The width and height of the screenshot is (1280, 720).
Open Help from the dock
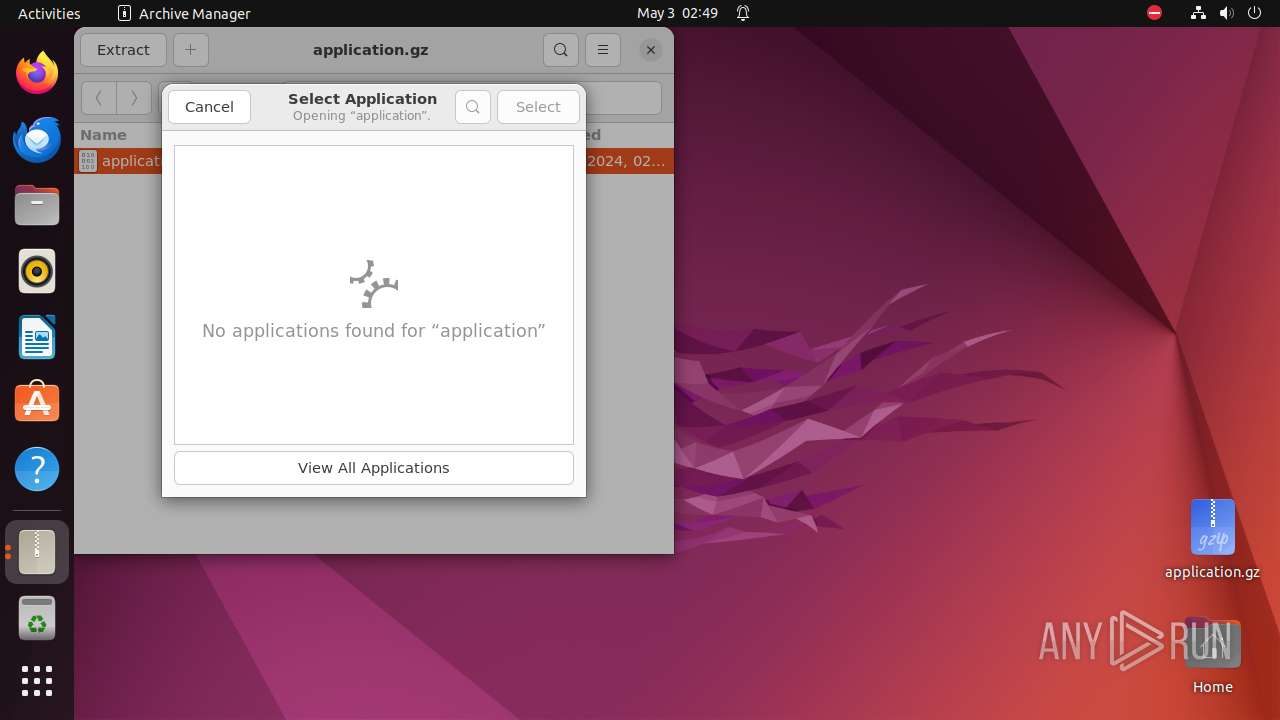coord(37,469)
